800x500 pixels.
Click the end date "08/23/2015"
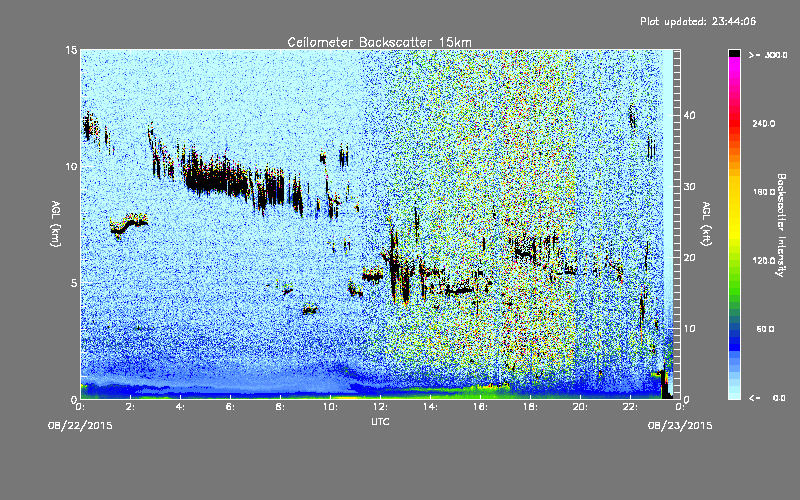coord(680,426)
